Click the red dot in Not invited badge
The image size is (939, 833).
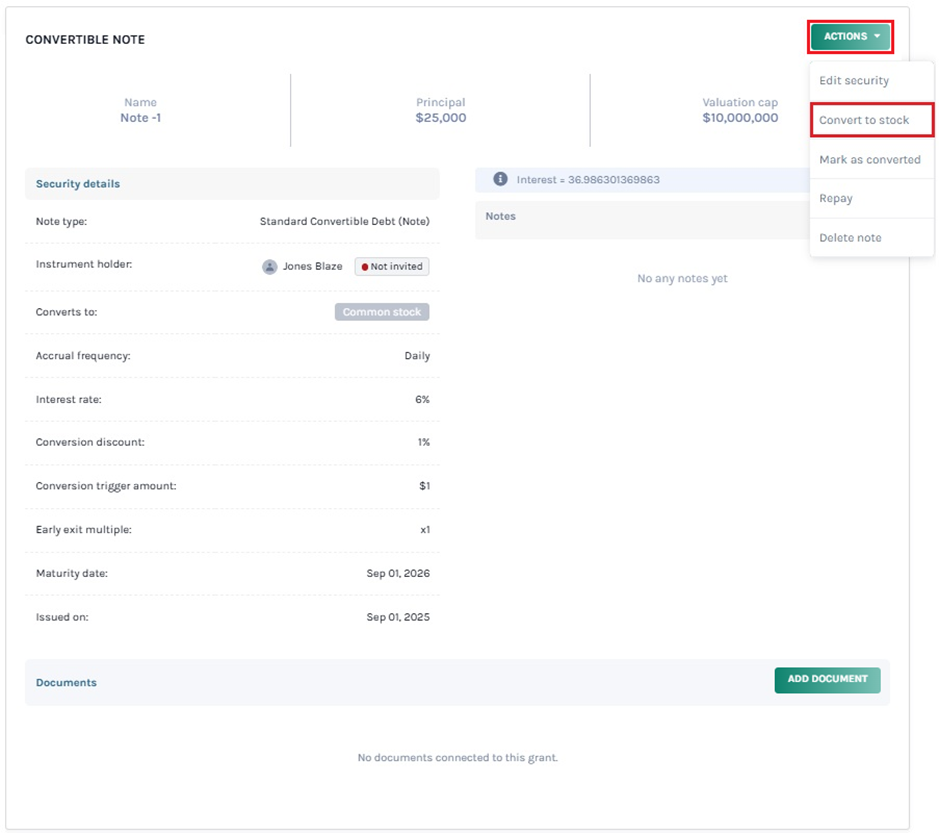(x=365, y=267)
